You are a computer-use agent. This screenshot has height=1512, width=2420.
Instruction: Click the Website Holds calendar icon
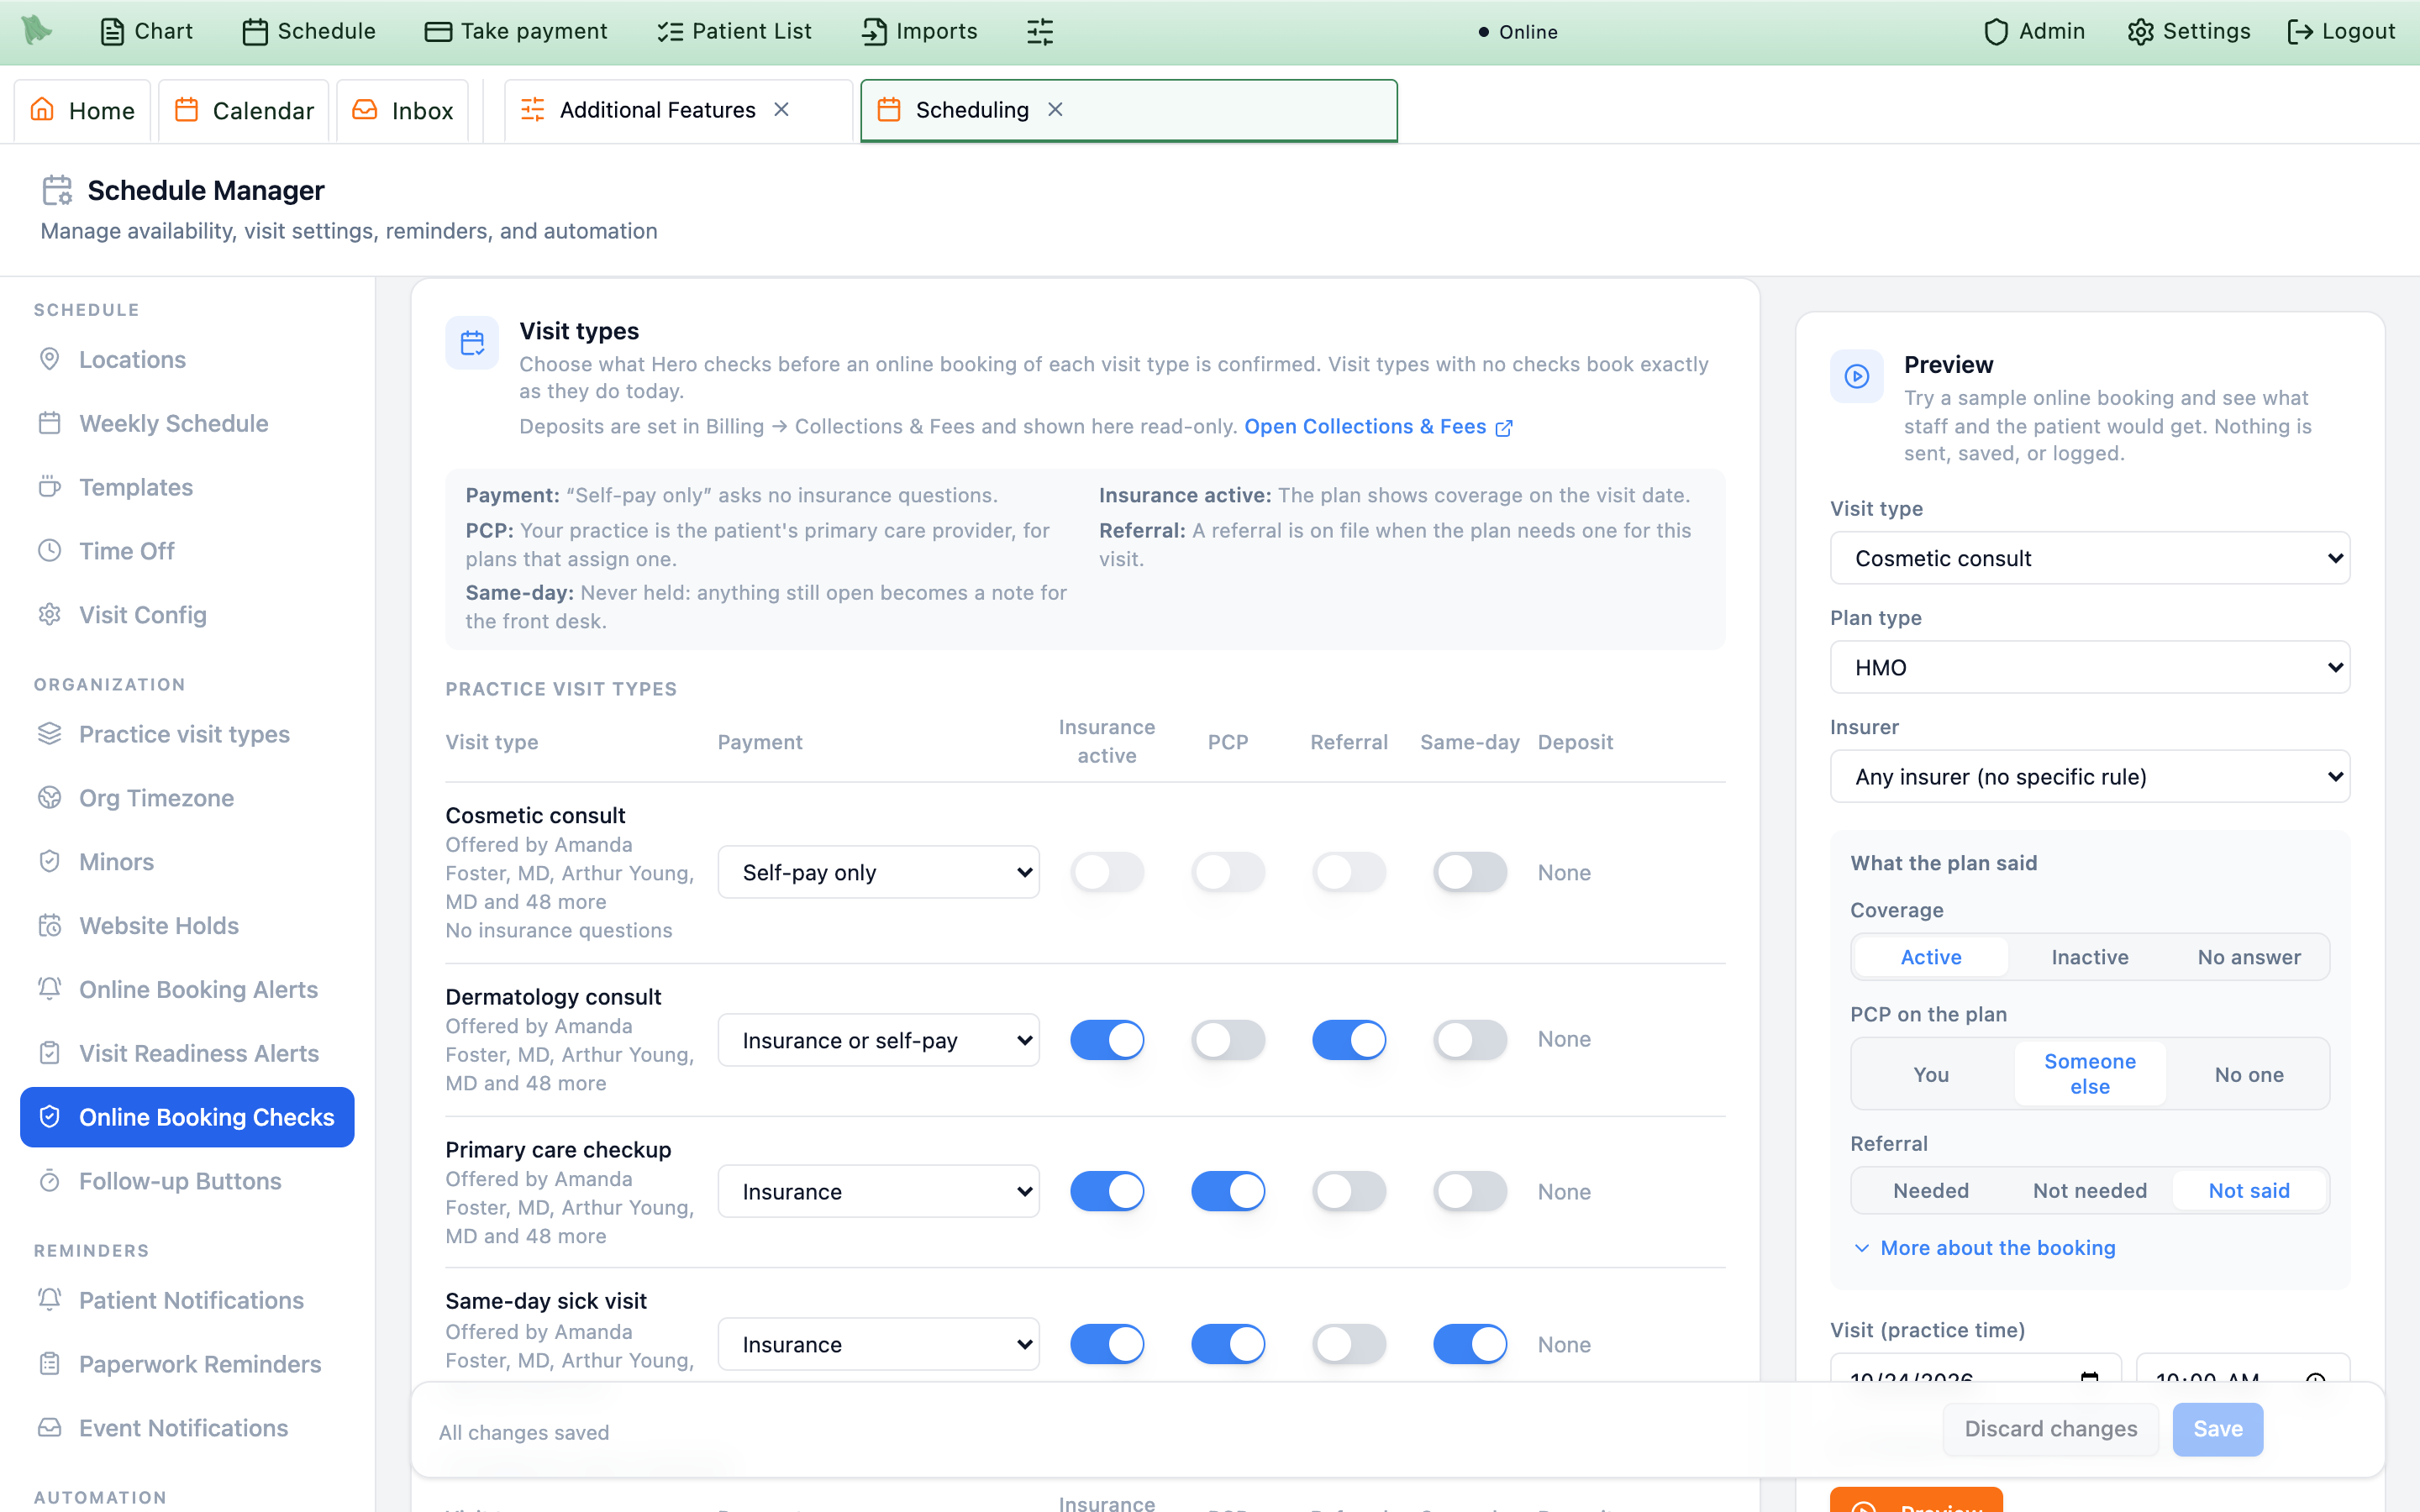coord(49,926)
